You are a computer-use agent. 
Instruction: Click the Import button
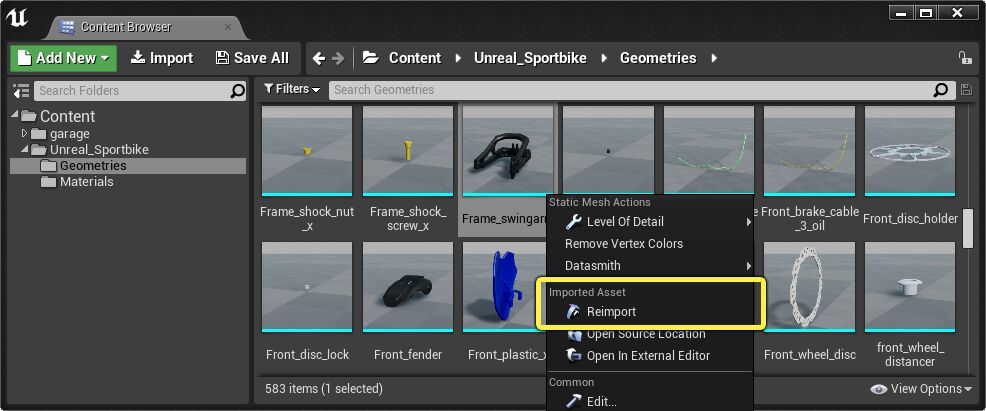tap(162, 58)
